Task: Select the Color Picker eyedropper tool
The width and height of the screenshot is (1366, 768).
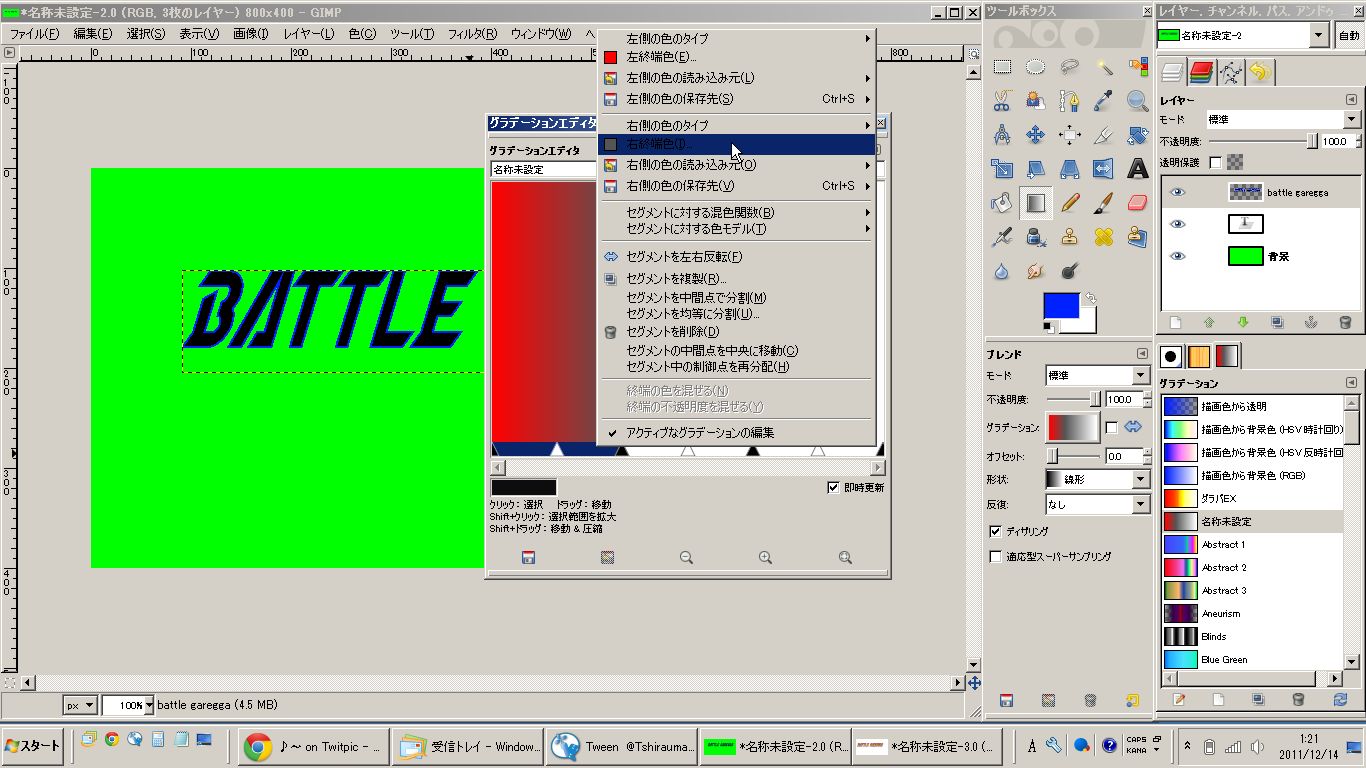Action: tap(1104, 101)
